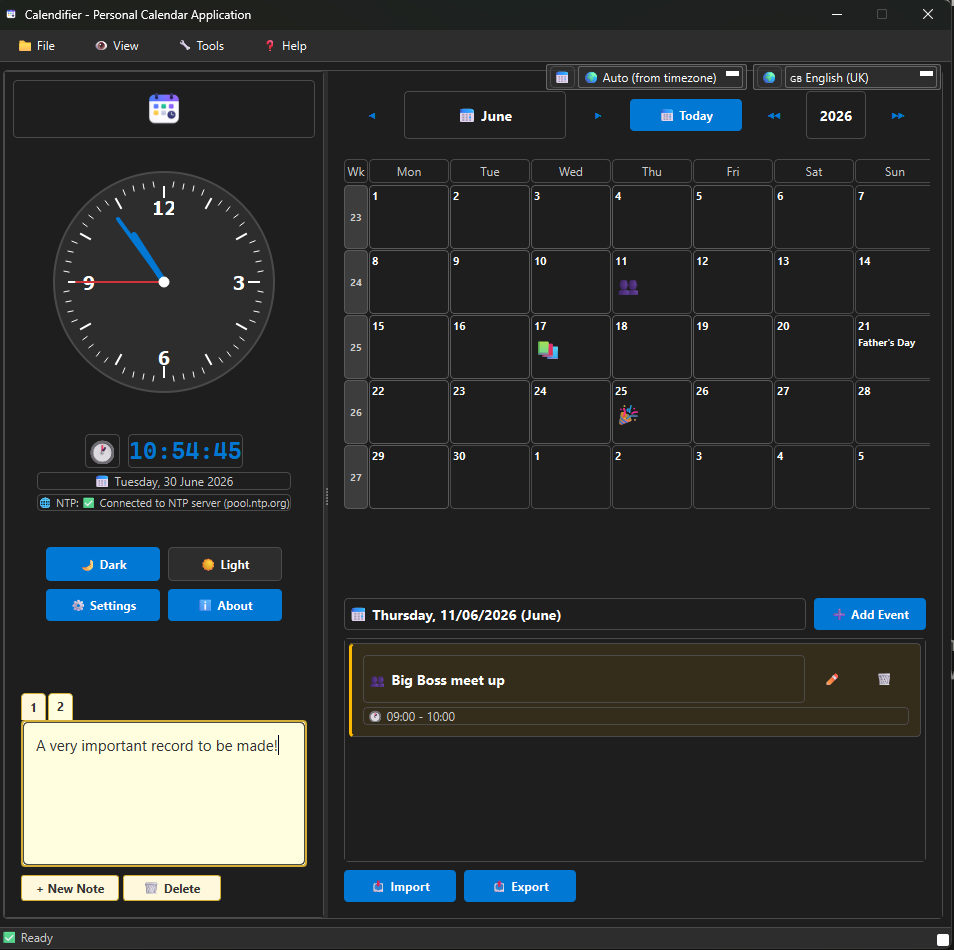This screenshot has height=950, width=954.
Task: Click the panel splitter handle
Action: (x=327, y=497)
